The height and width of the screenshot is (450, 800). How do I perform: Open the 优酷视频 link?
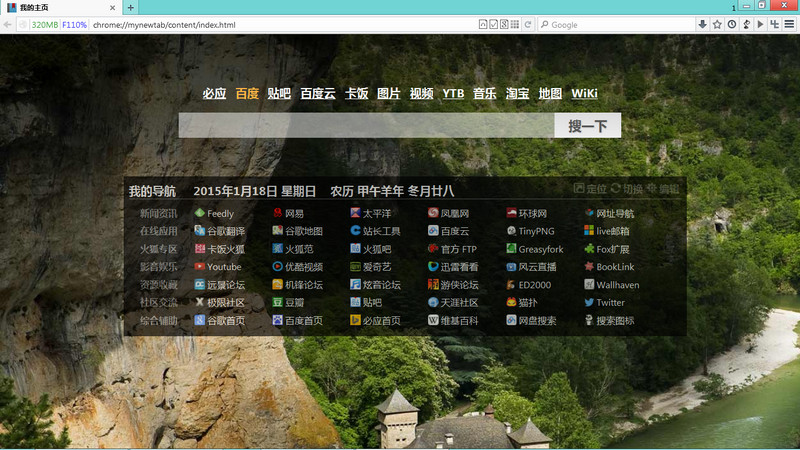click(x=297, y=267)
